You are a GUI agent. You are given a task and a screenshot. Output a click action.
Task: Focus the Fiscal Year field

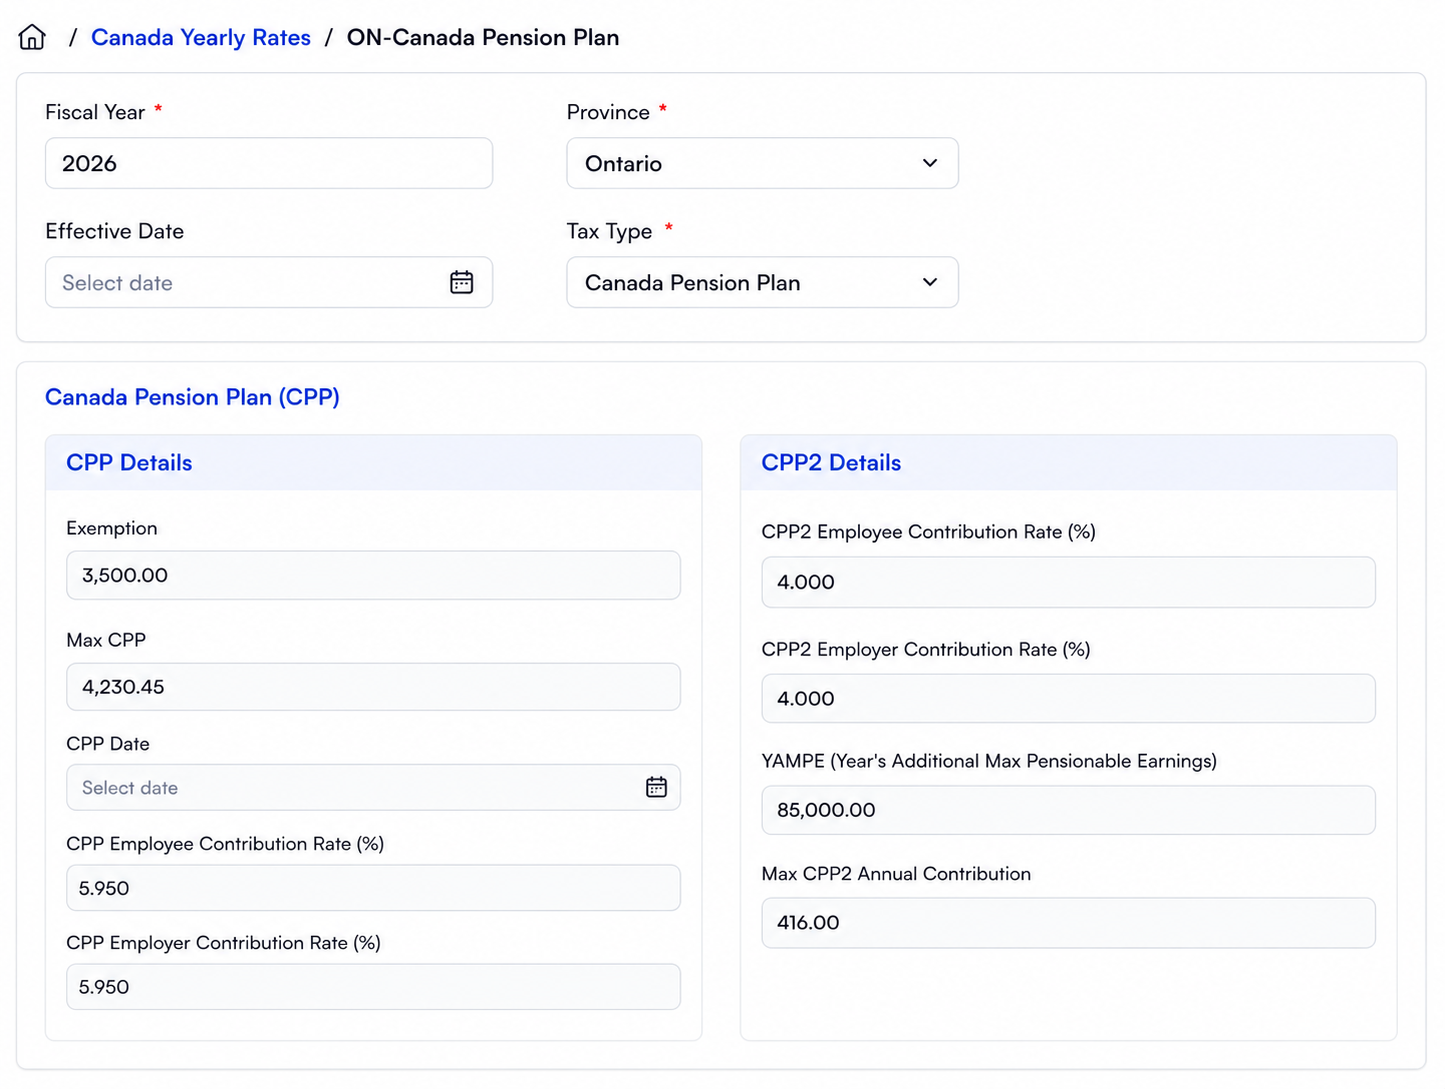click(269, 163)
